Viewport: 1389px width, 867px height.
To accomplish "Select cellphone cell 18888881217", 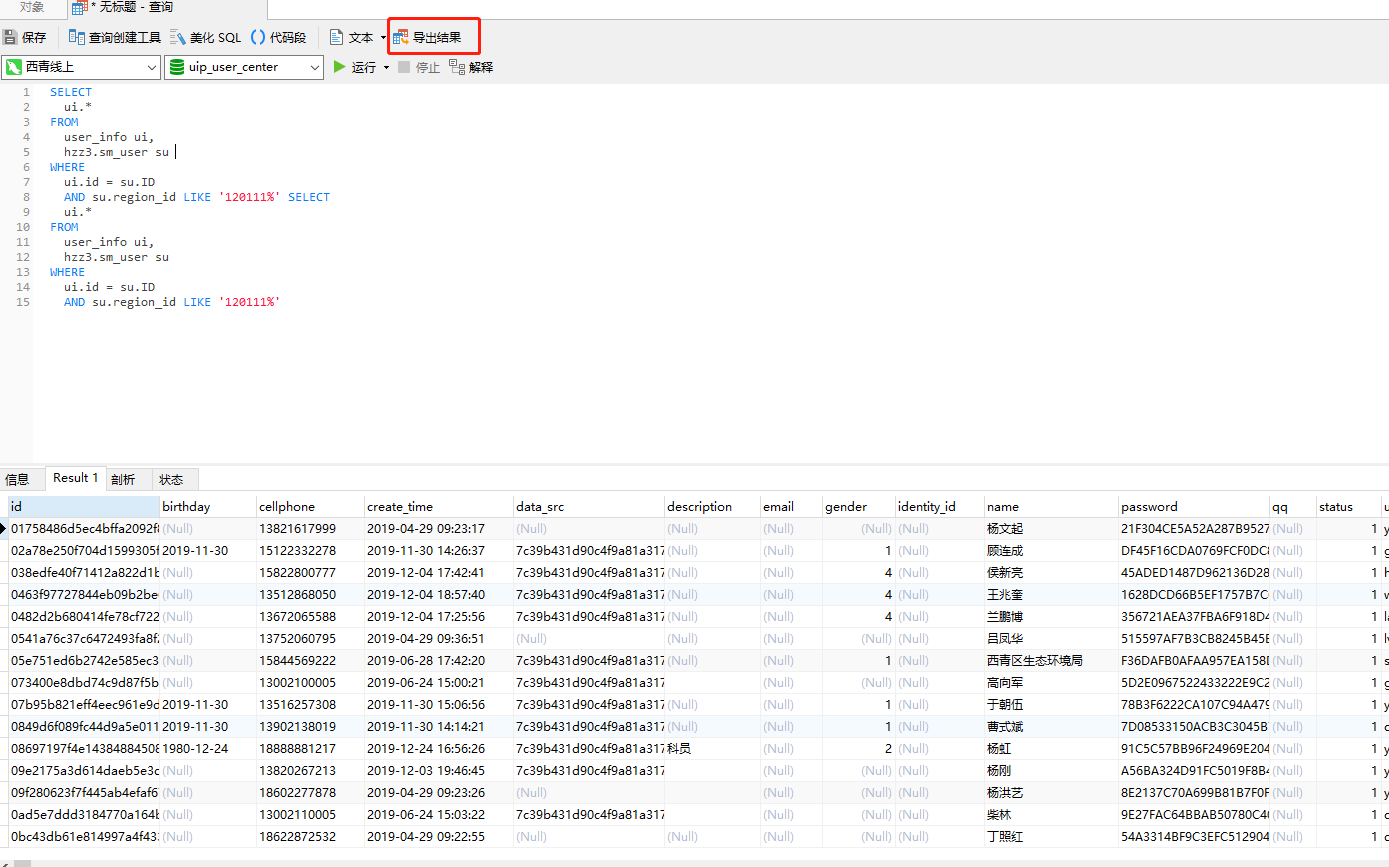I will click(310, 749).
